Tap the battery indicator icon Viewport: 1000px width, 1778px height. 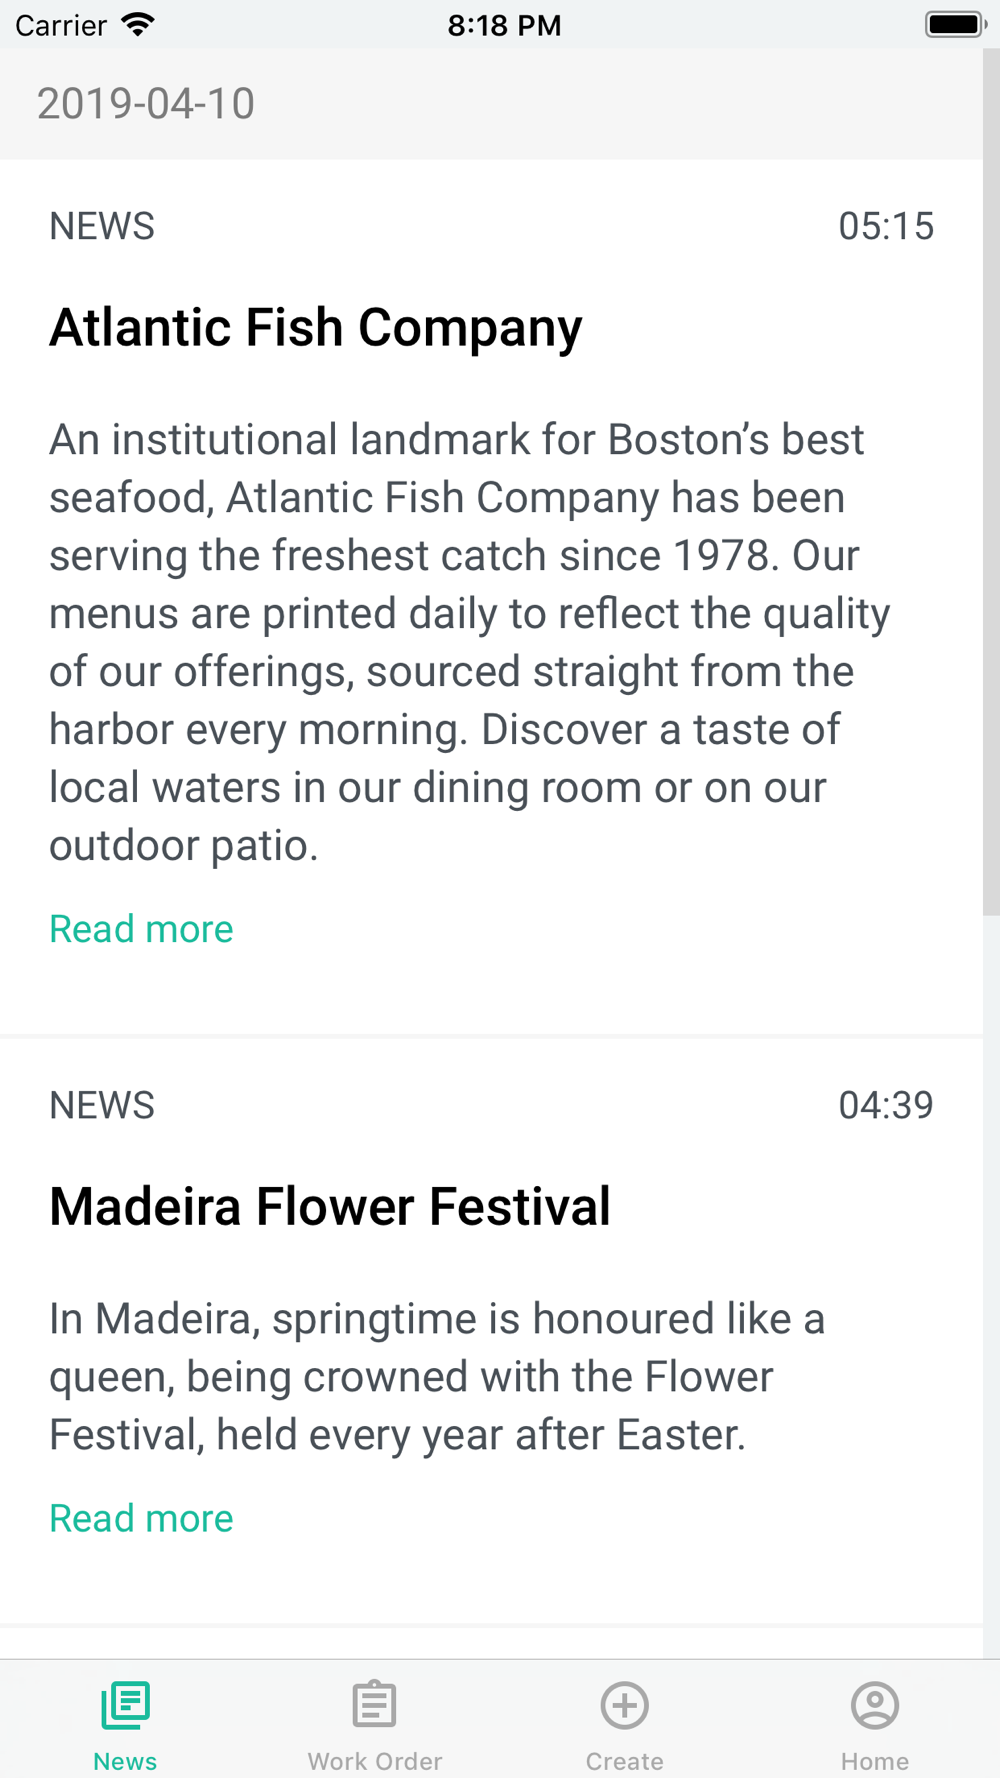[955, 24]
